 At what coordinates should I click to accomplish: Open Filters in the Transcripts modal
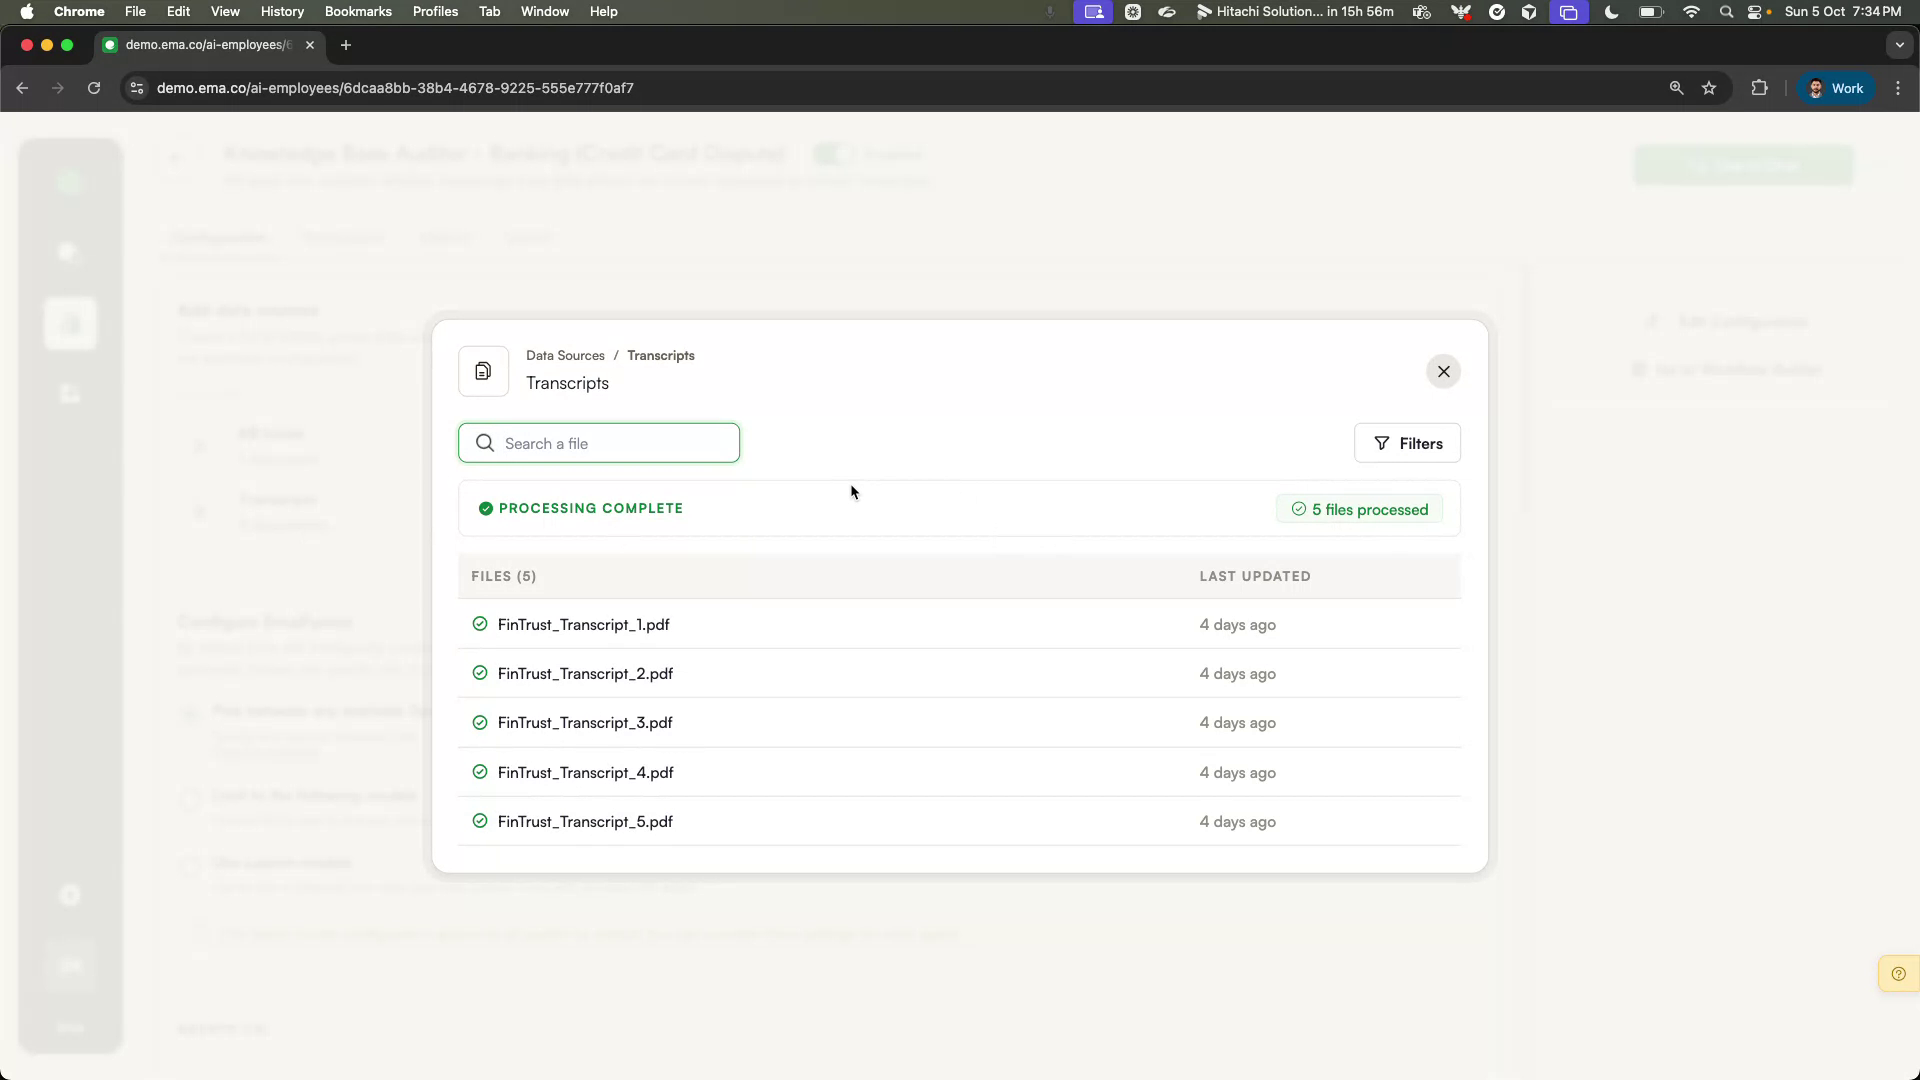(1407, 443)
